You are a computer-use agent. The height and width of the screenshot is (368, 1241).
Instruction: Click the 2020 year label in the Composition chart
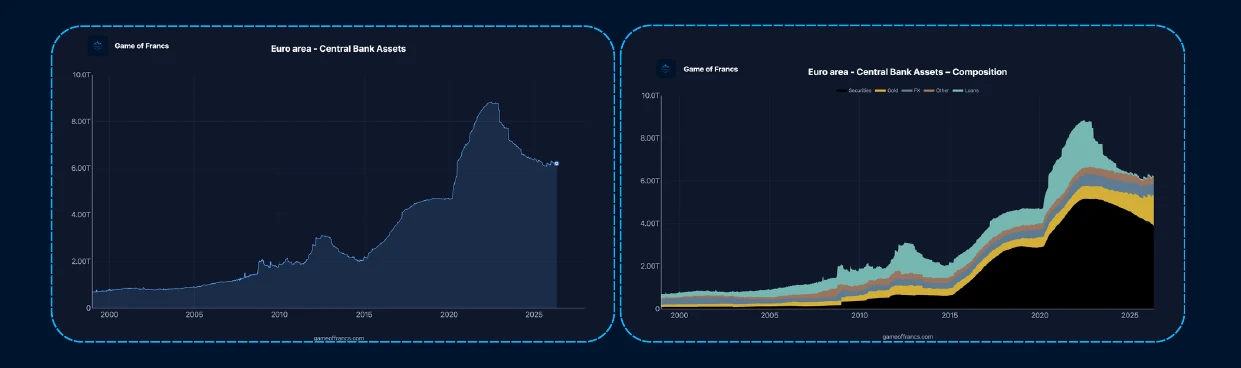1040,315
